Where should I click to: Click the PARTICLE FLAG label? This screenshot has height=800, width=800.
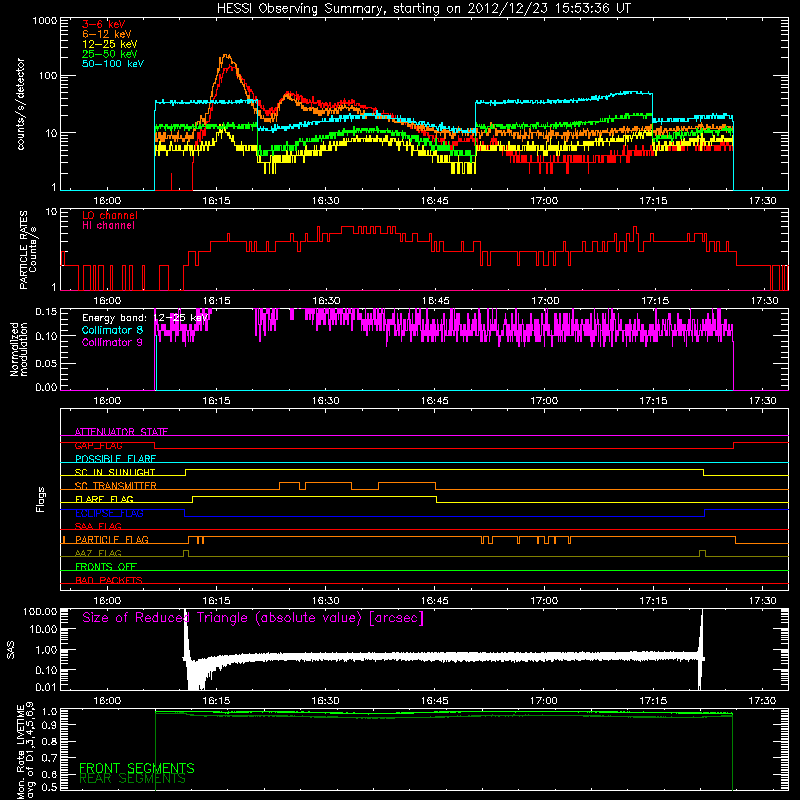pyautogui.click(x=112, y=539)
